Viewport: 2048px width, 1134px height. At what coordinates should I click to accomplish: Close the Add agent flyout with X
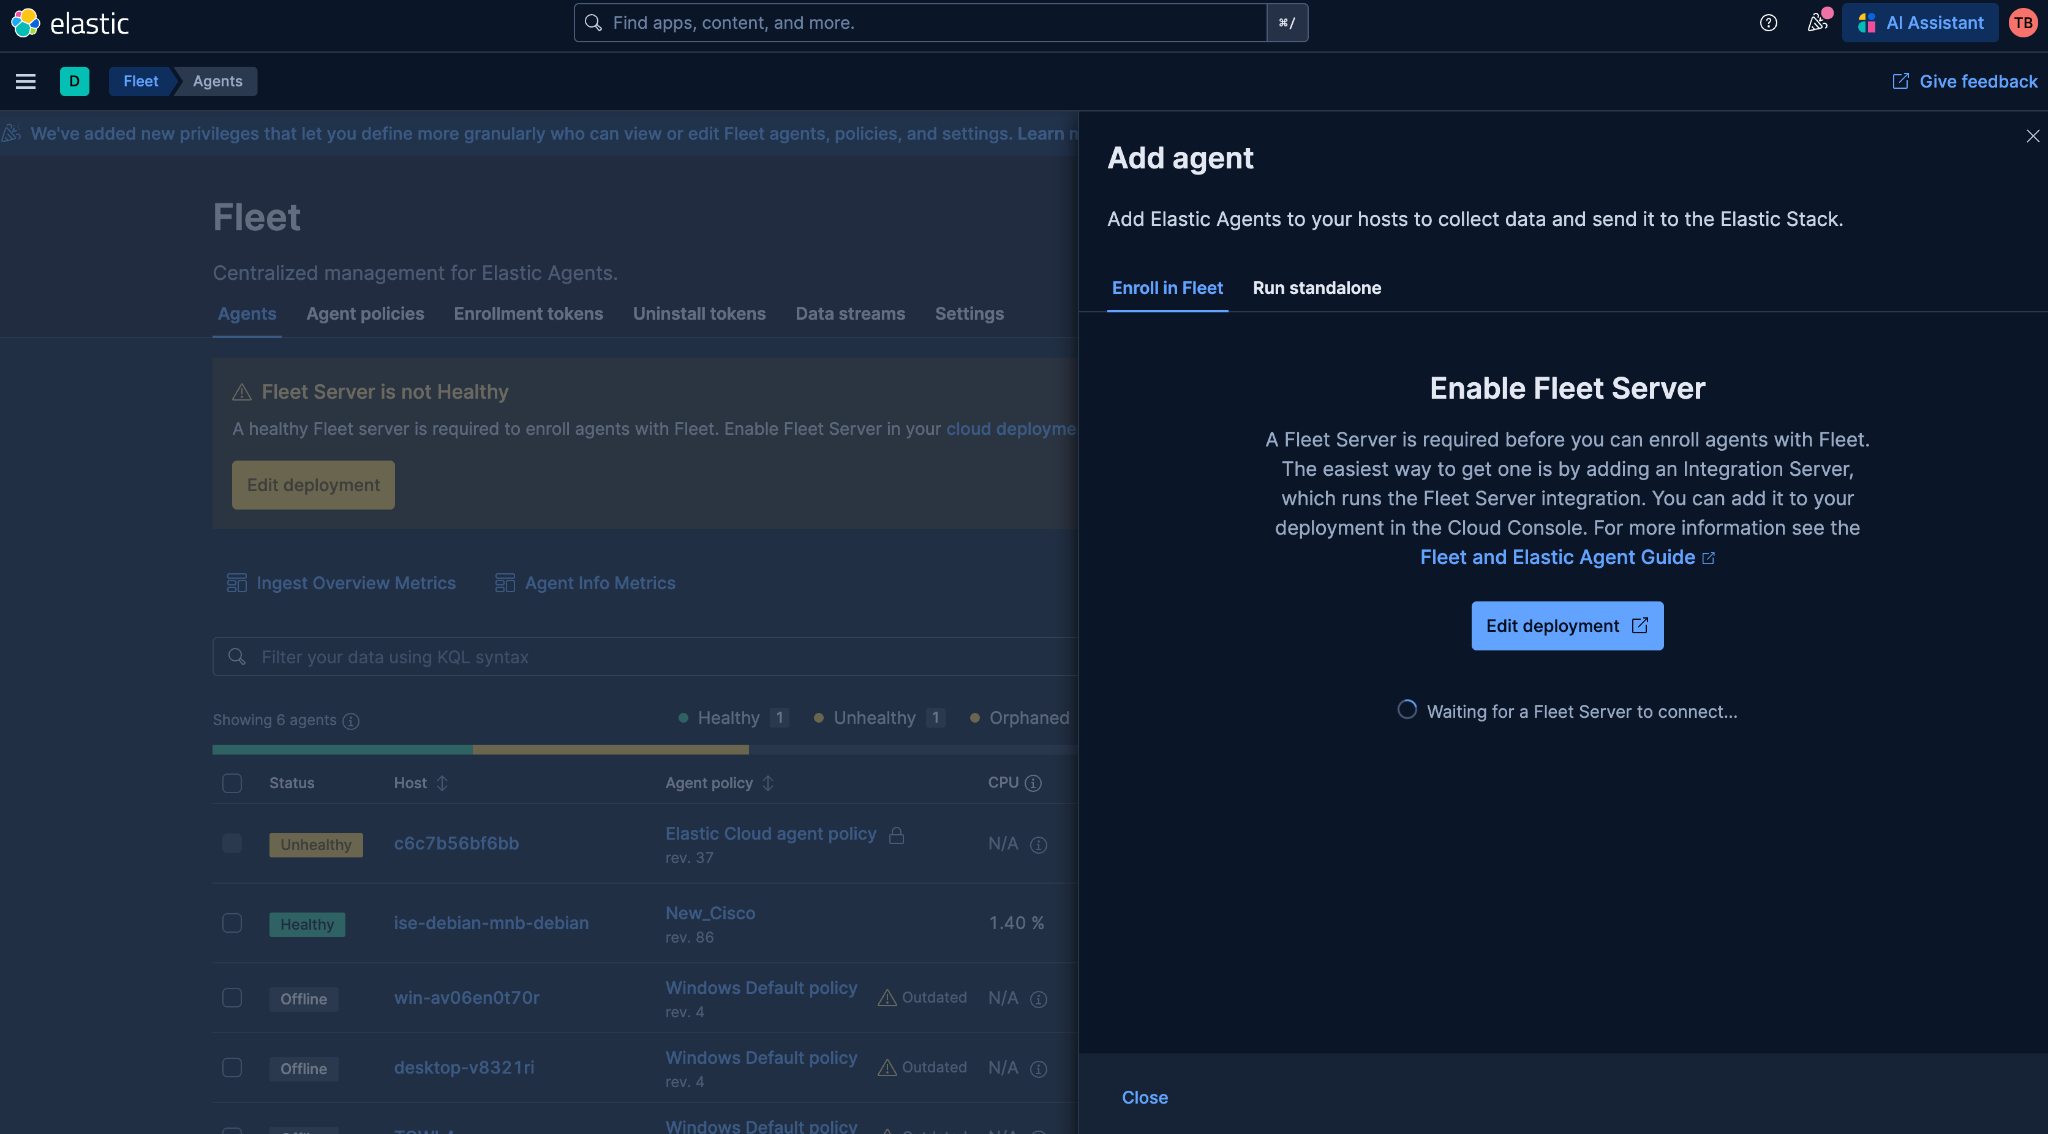(x=2032, y=136)
